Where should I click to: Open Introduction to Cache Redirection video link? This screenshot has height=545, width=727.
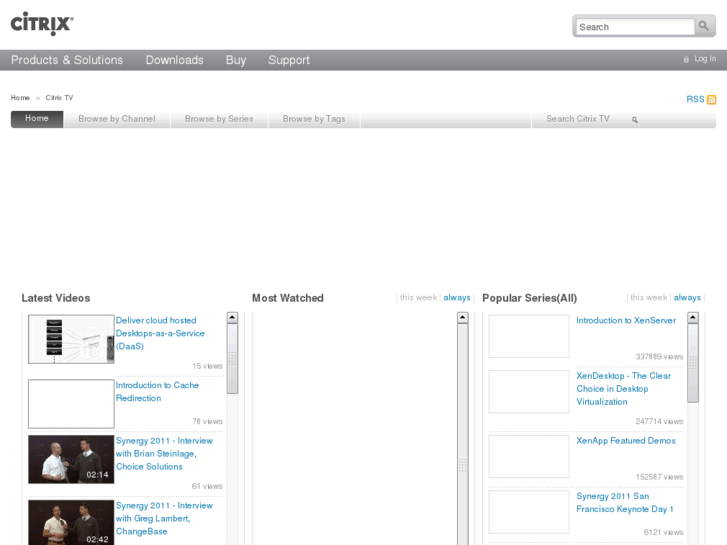tap(157, 392)
